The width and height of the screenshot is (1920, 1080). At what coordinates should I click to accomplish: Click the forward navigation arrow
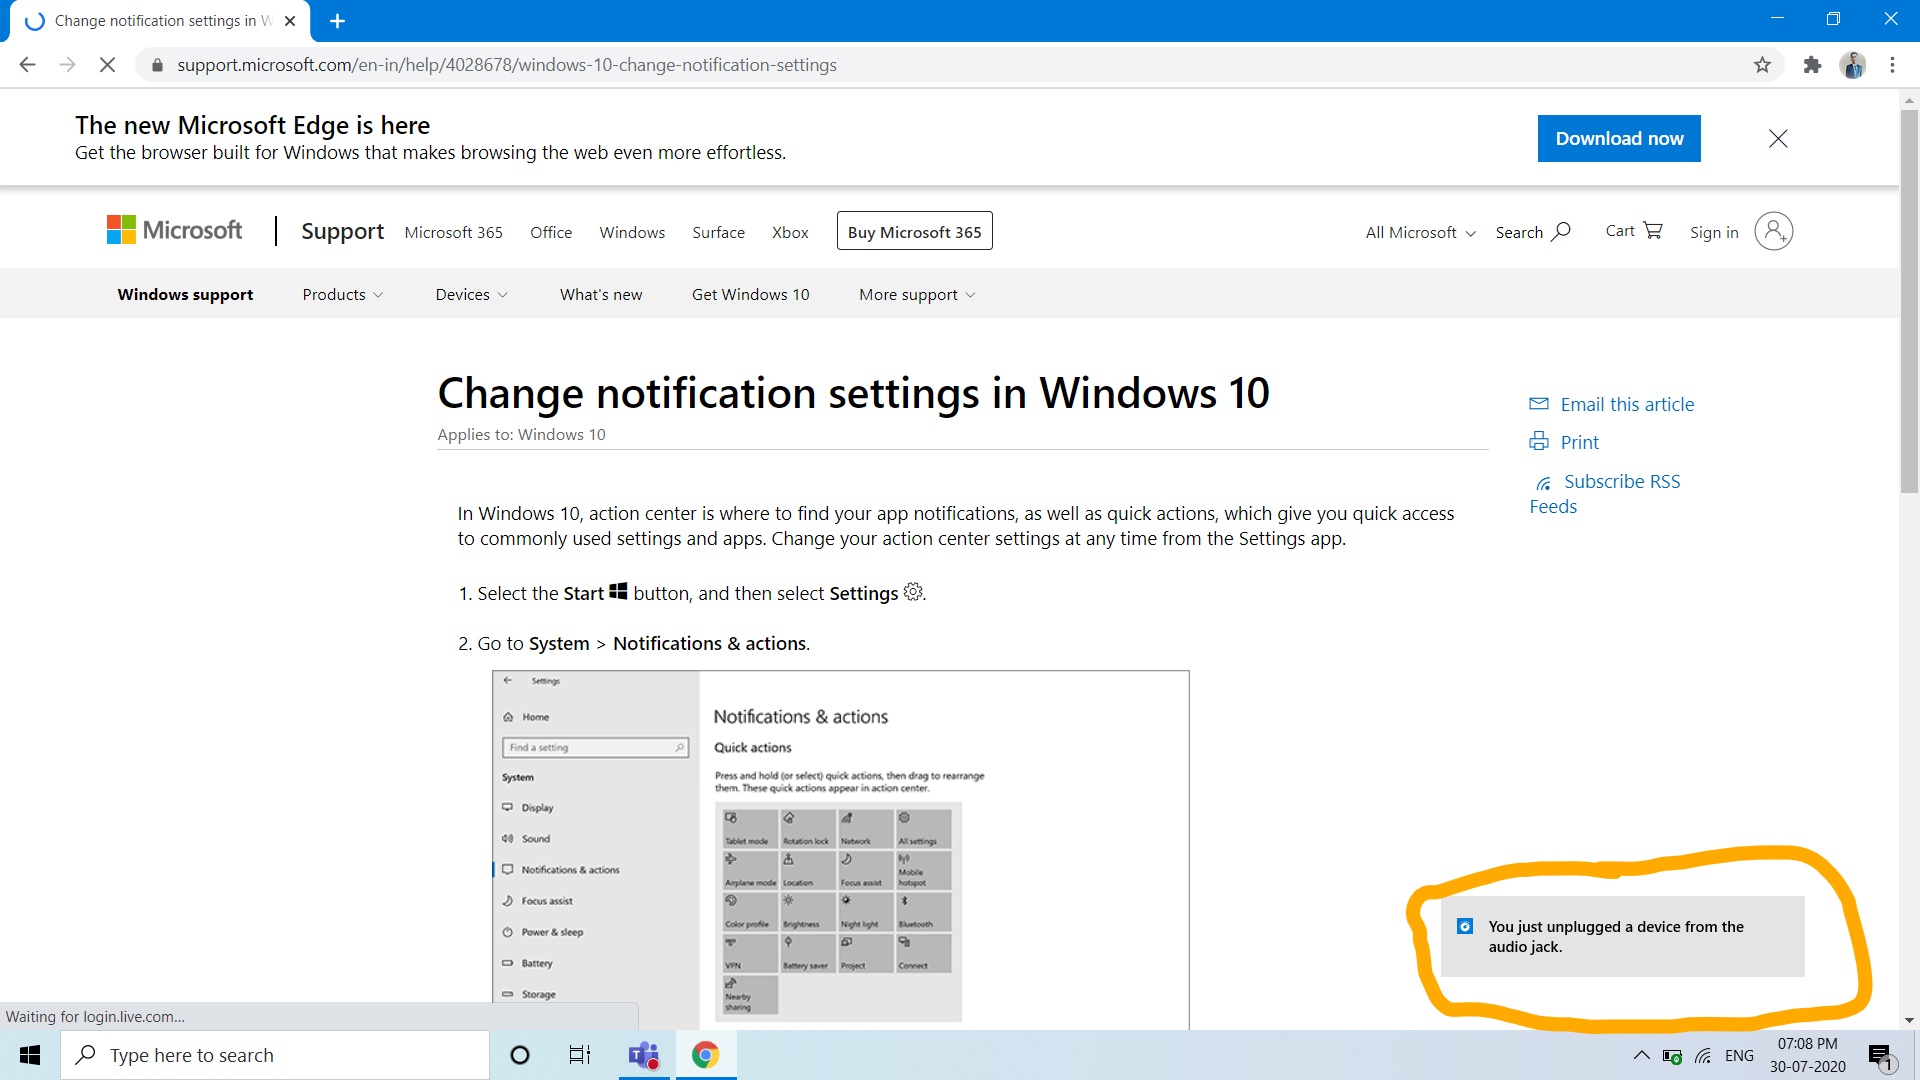[67, 65]
